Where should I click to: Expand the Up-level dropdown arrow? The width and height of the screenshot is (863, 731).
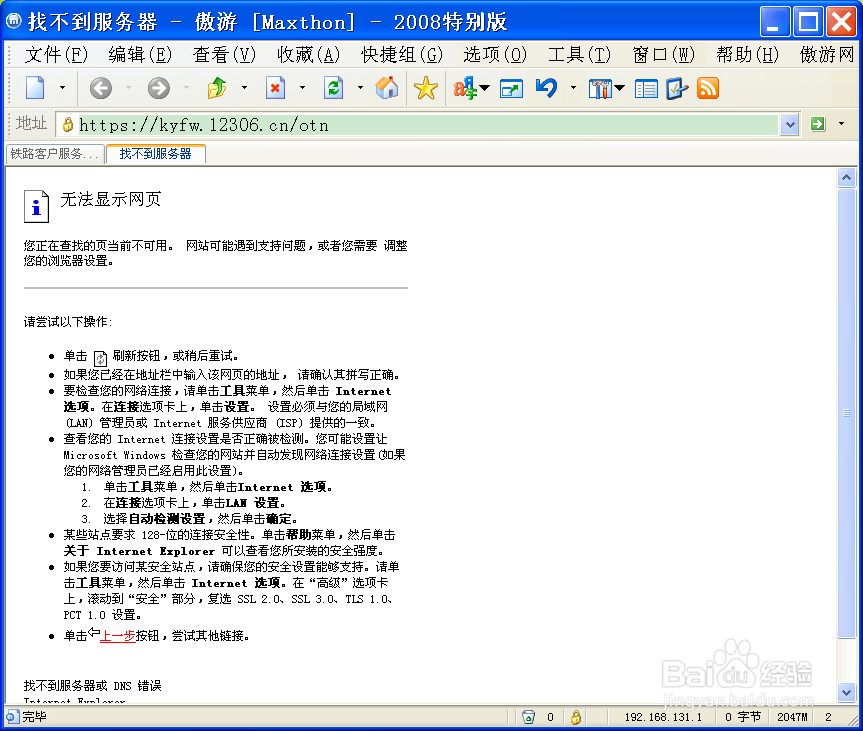[244, 88]
